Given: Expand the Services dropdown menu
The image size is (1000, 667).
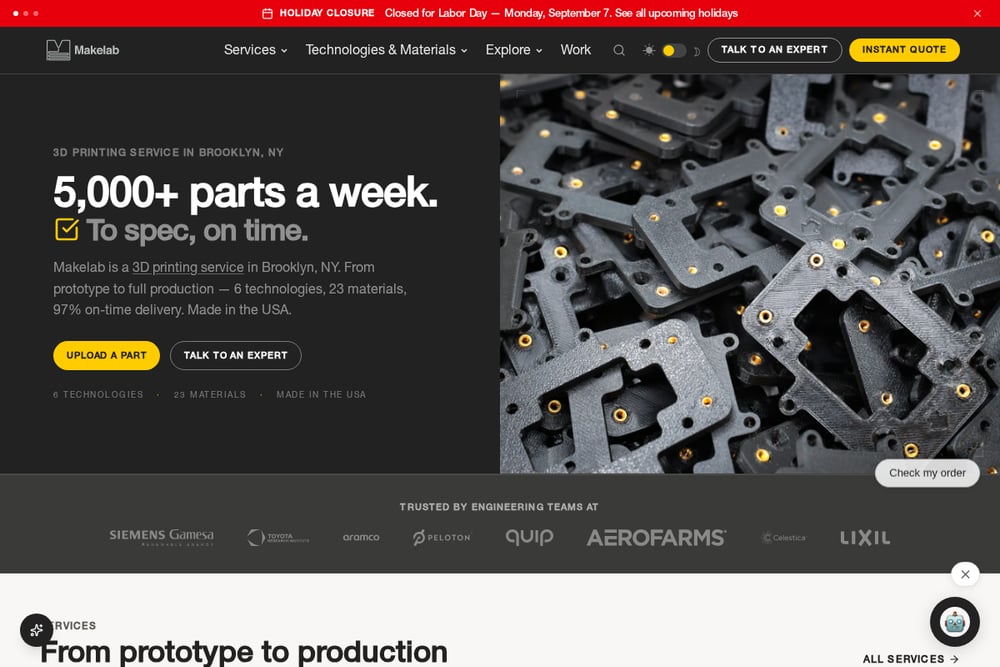Looking at the screenshot, I should [x=255, y=50].
